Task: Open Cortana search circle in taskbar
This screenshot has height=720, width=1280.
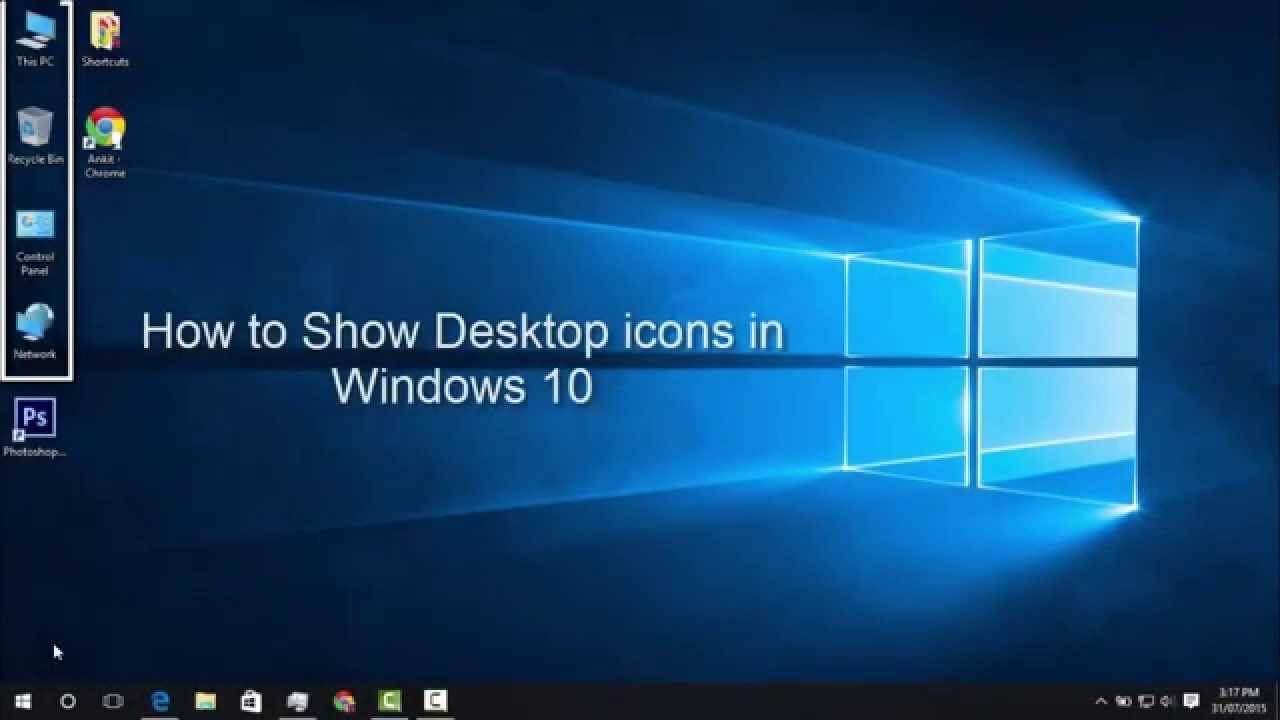Action: click(x=68, y=701)
